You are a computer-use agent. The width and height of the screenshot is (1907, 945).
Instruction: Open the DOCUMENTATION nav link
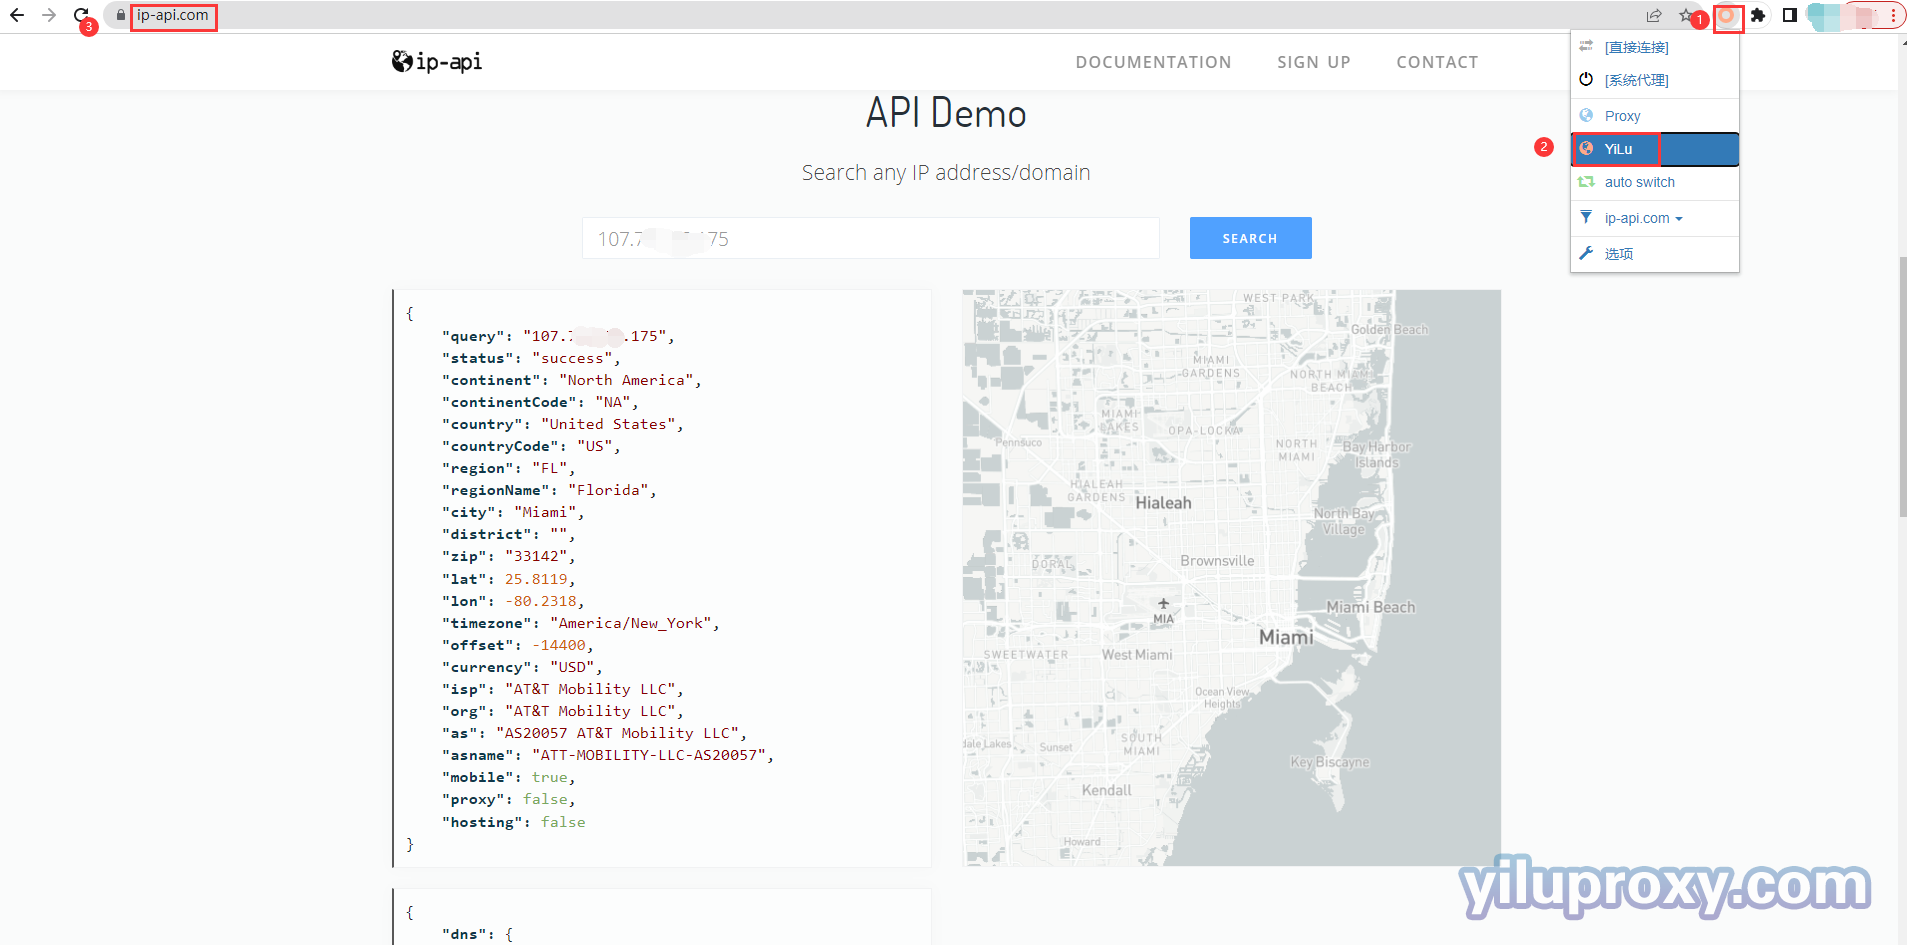click(x=1153, y=62)
